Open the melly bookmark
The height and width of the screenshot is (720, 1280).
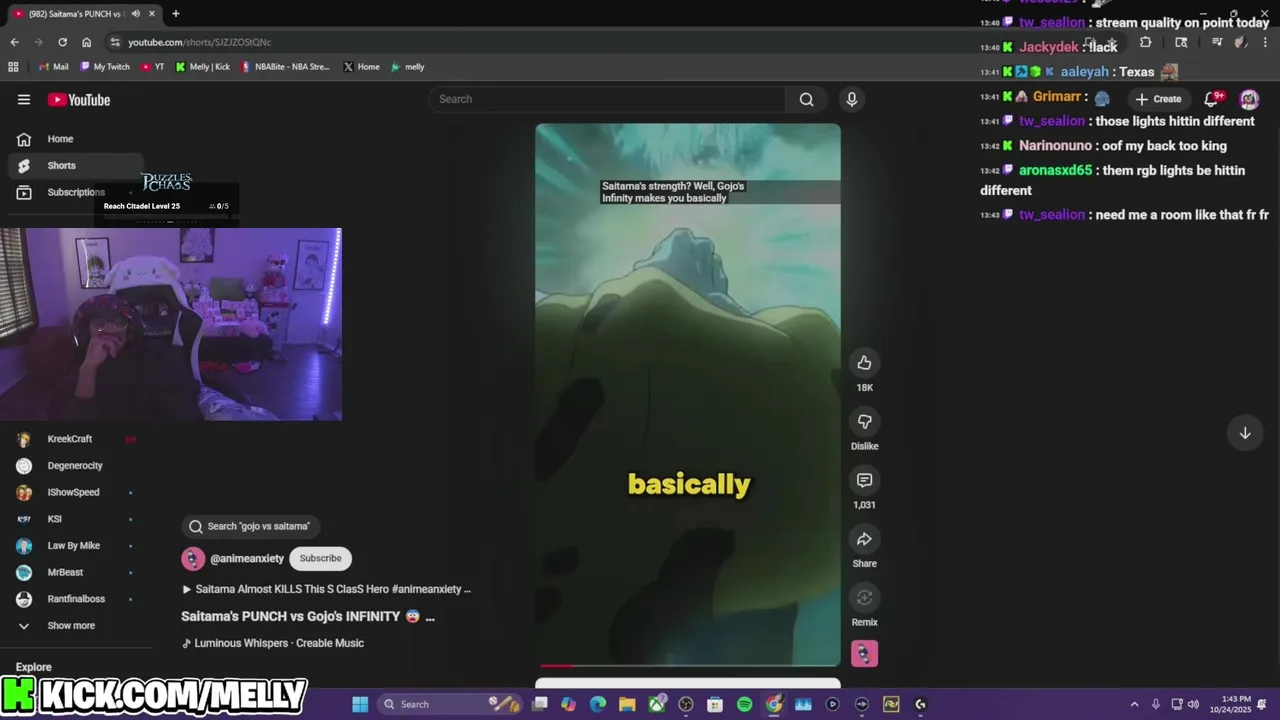[x=408, y=67]
